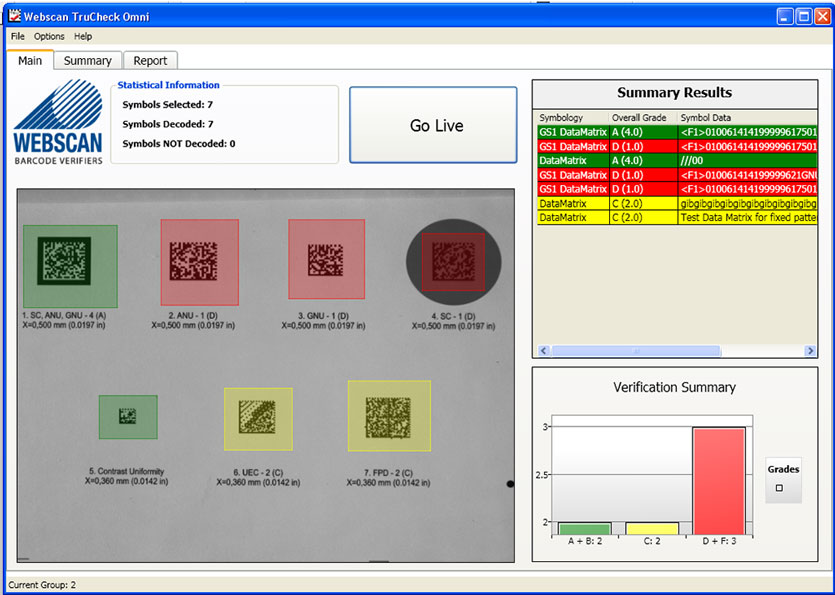Click the Overall Grade column header
This screenshot has width=835, height=595.
pos(643,118)
